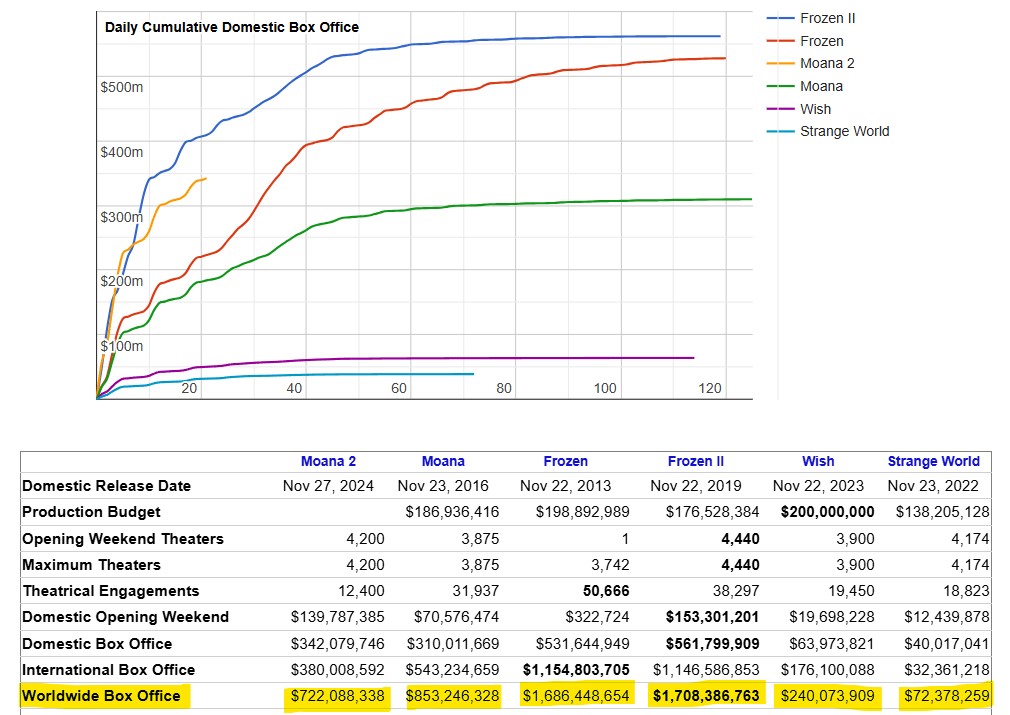The width and height of the screenshot is (1010, 715).
Task: Click the 120 day x-axis label
Action: tap(709, 388)
